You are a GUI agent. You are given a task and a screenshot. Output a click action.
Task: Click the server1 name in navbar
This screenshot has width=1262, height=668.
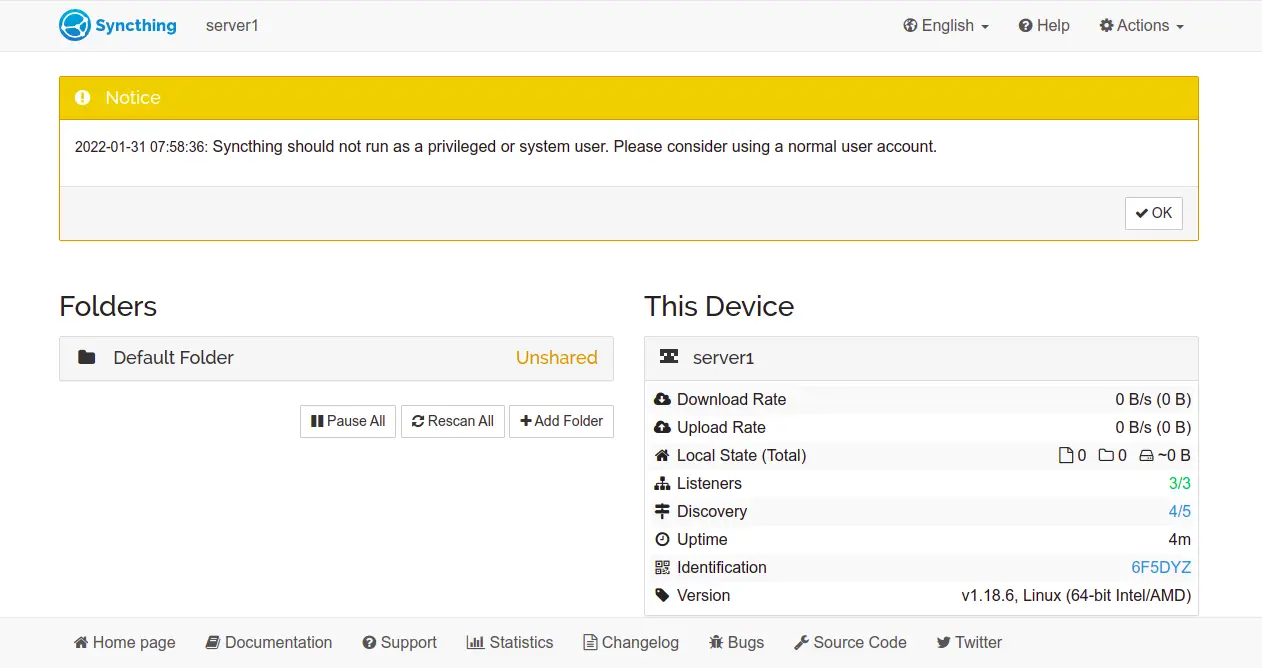[x=232, y=26]
